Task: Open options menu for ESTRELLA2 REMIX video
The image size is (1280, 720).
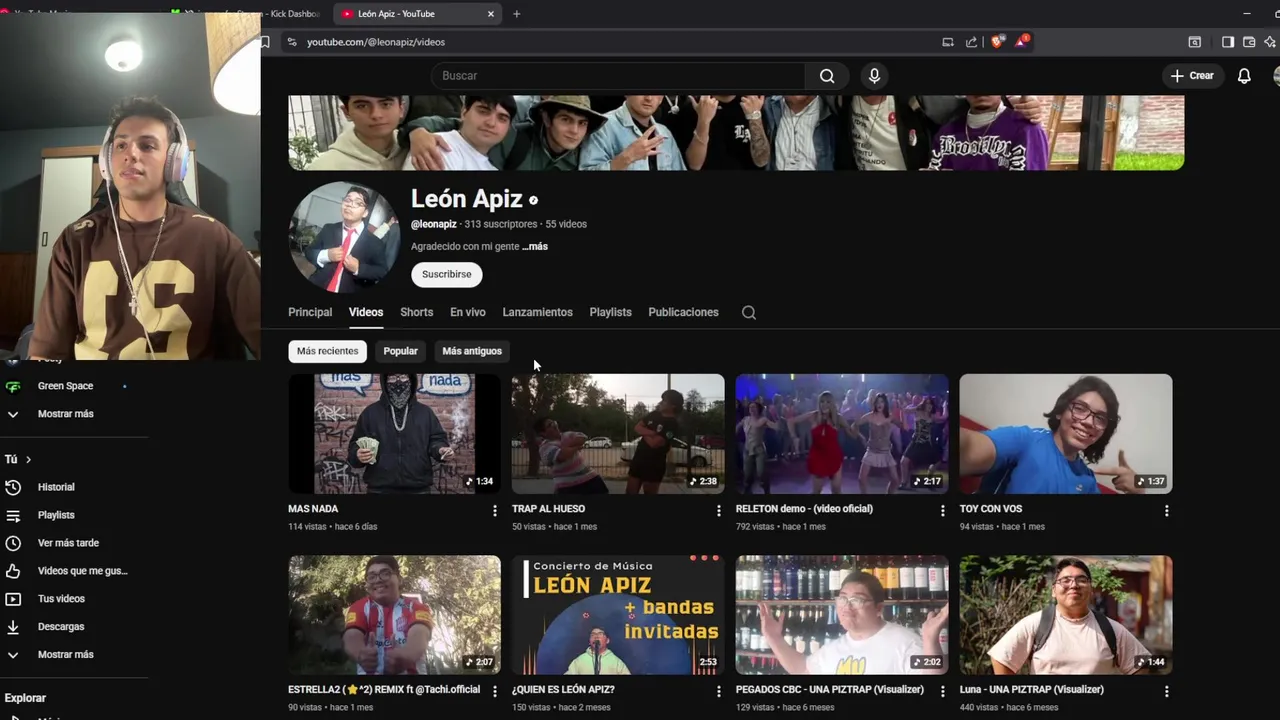Action: 494,691
